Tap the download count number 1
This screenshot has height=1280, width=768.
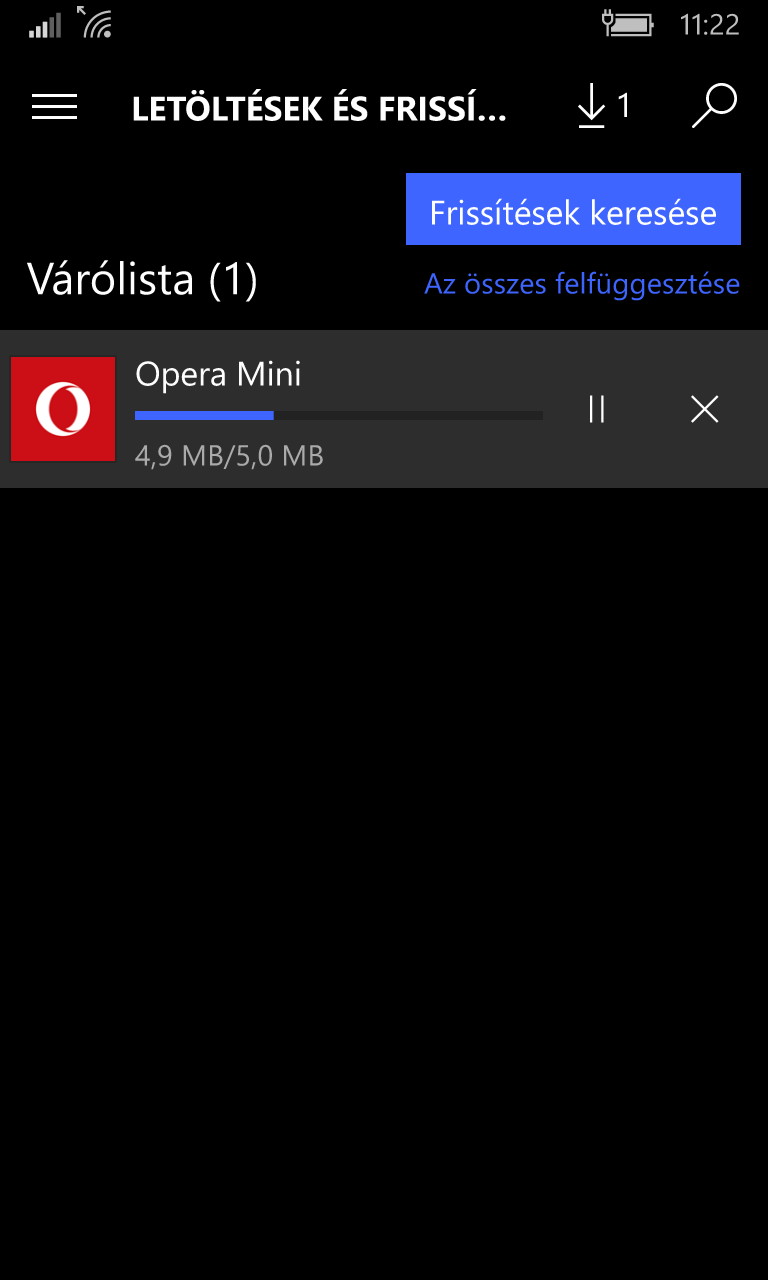click(x=624, y=105)
